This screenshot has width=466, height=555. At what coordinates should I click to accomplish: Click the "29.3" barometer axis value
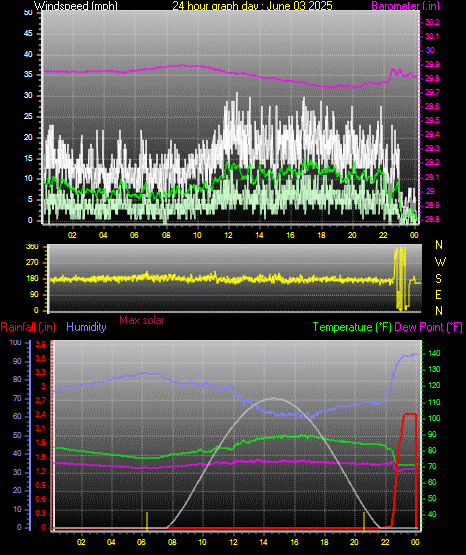click(432, 148)
